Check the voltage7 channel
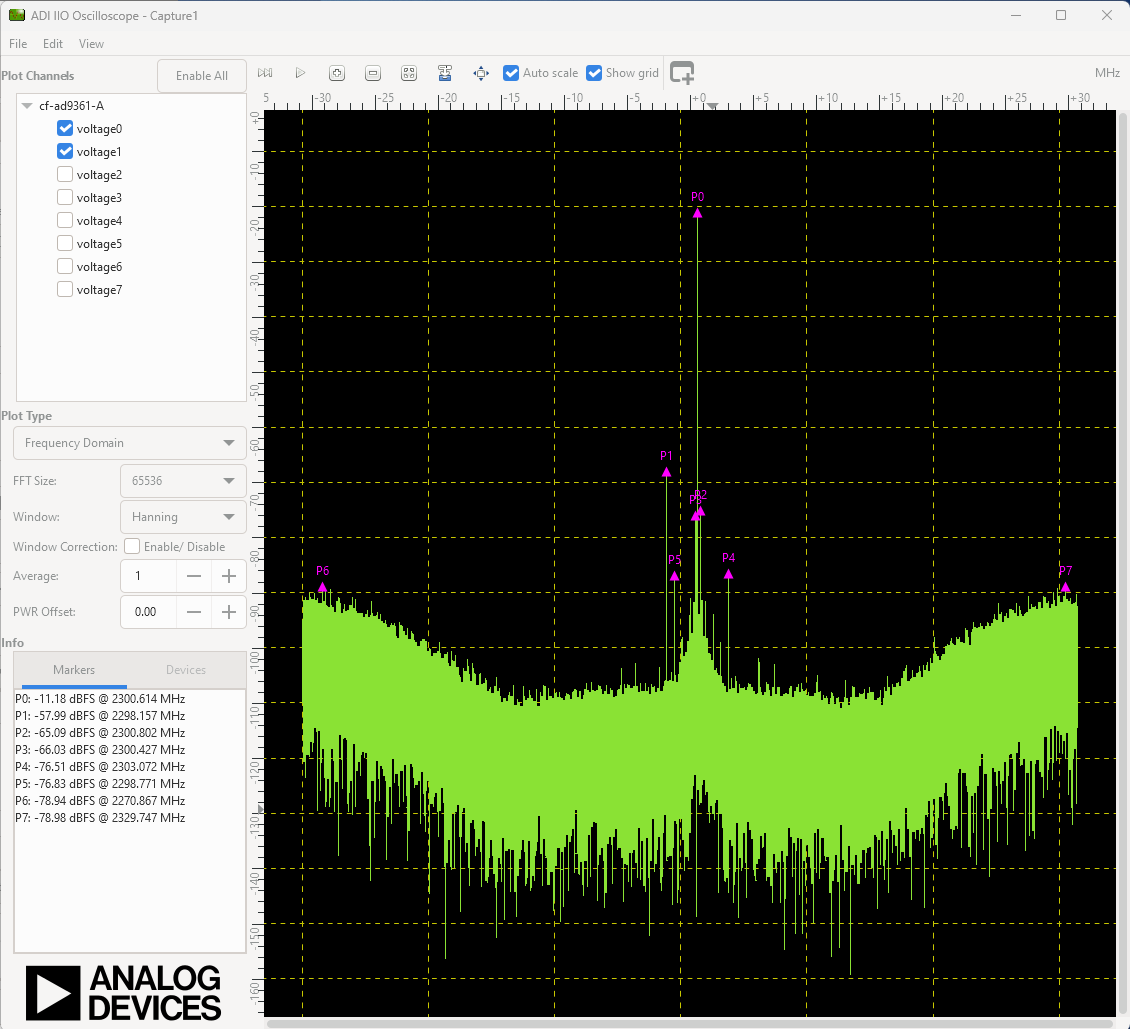Image resolution: width=1130 pixels, height=1029 pixels. tap(65, 290)
